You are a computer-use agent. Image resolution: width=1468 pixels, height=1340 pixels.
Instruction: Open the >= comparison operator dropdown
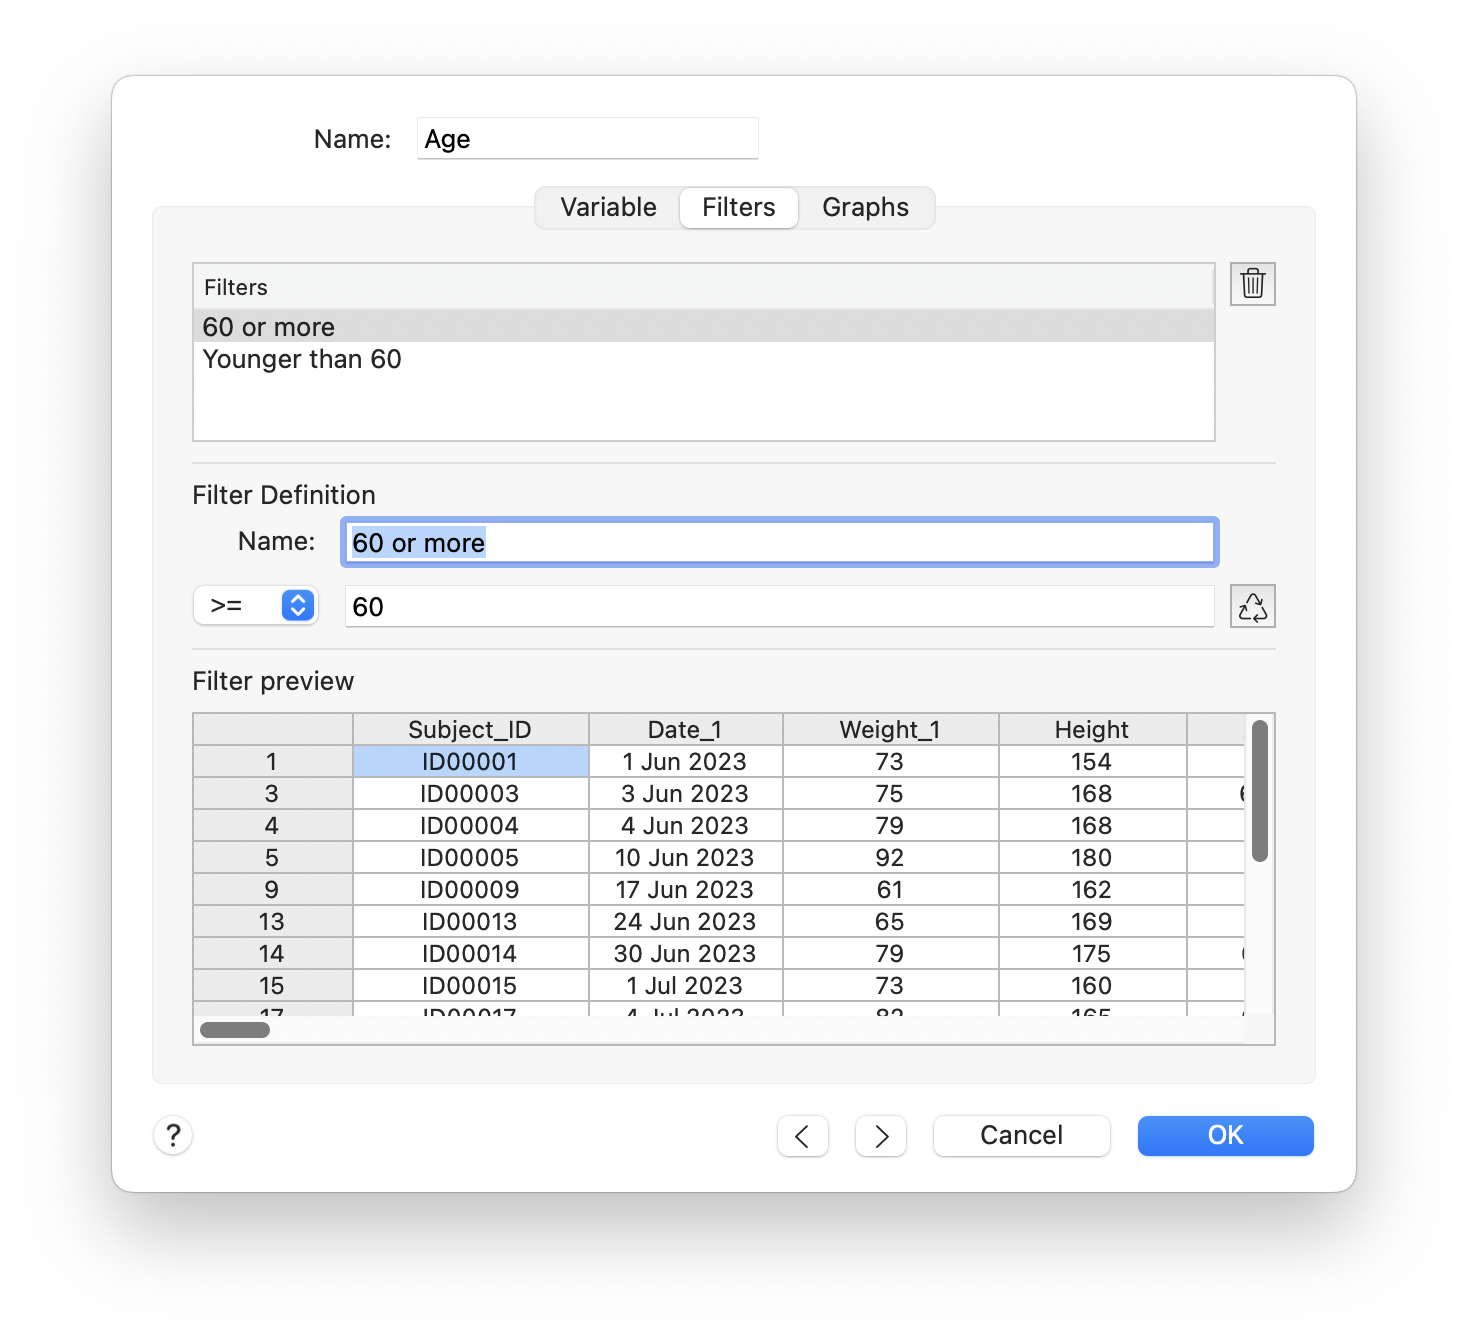coord(256,606)
